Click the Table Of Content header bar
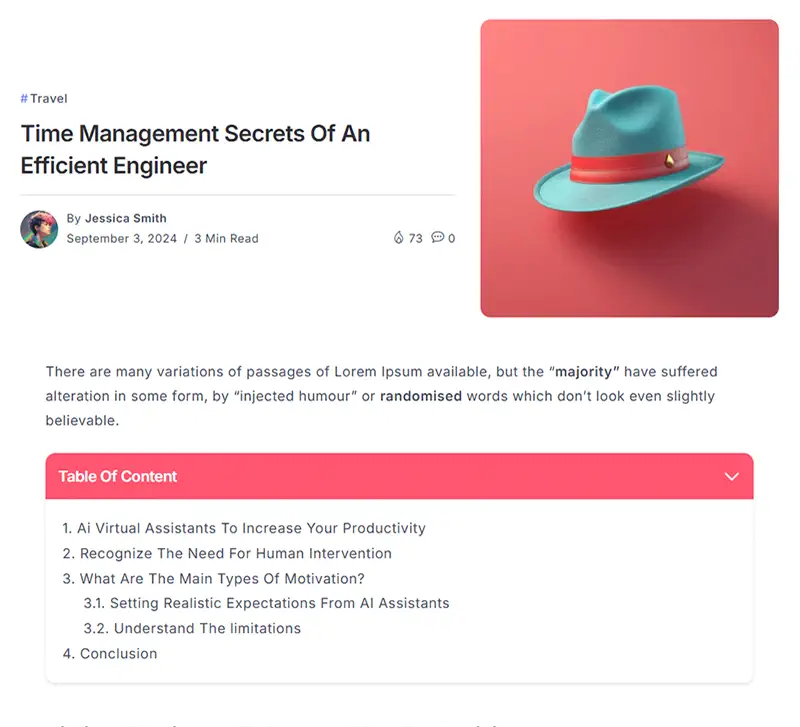Viewport: 800px width, 727px height. (x=399, y=476)
